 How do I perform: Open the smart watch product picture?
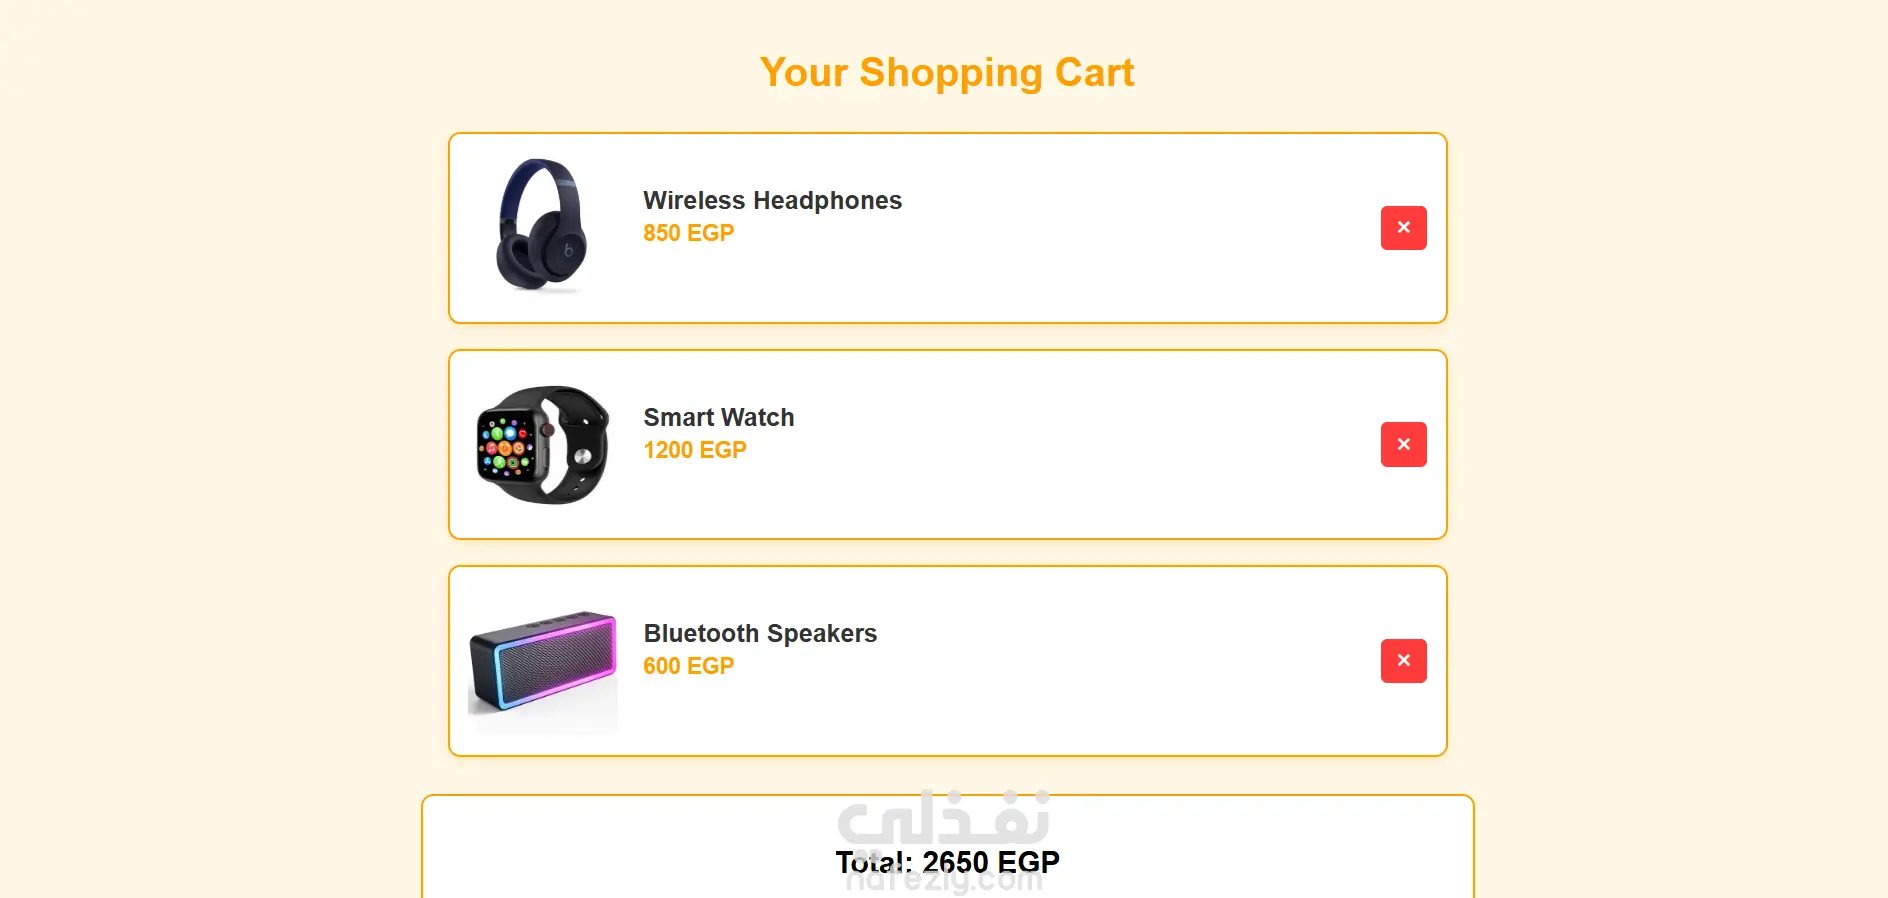click(x=542, y=444)
